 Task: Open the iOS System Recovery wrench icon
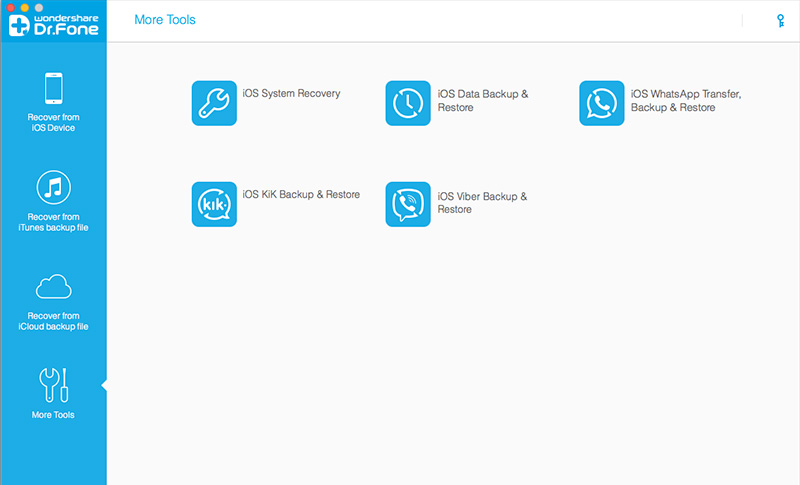point(214,103)
